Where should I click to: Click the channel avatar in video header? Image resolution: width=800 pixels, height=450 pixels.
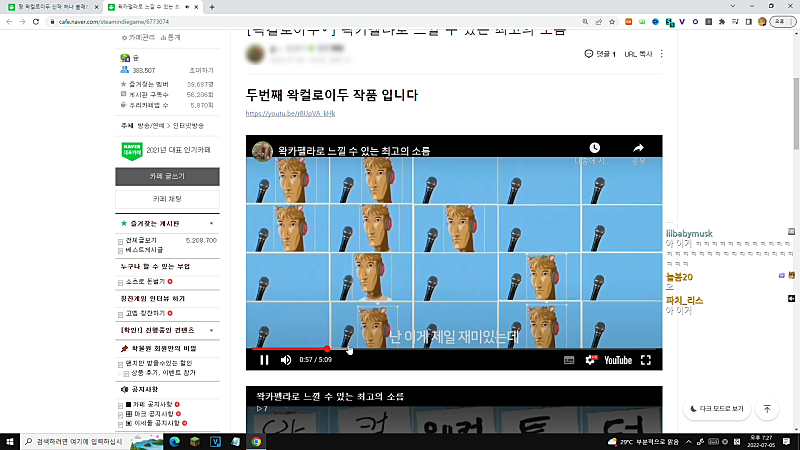tap(262, 151)
